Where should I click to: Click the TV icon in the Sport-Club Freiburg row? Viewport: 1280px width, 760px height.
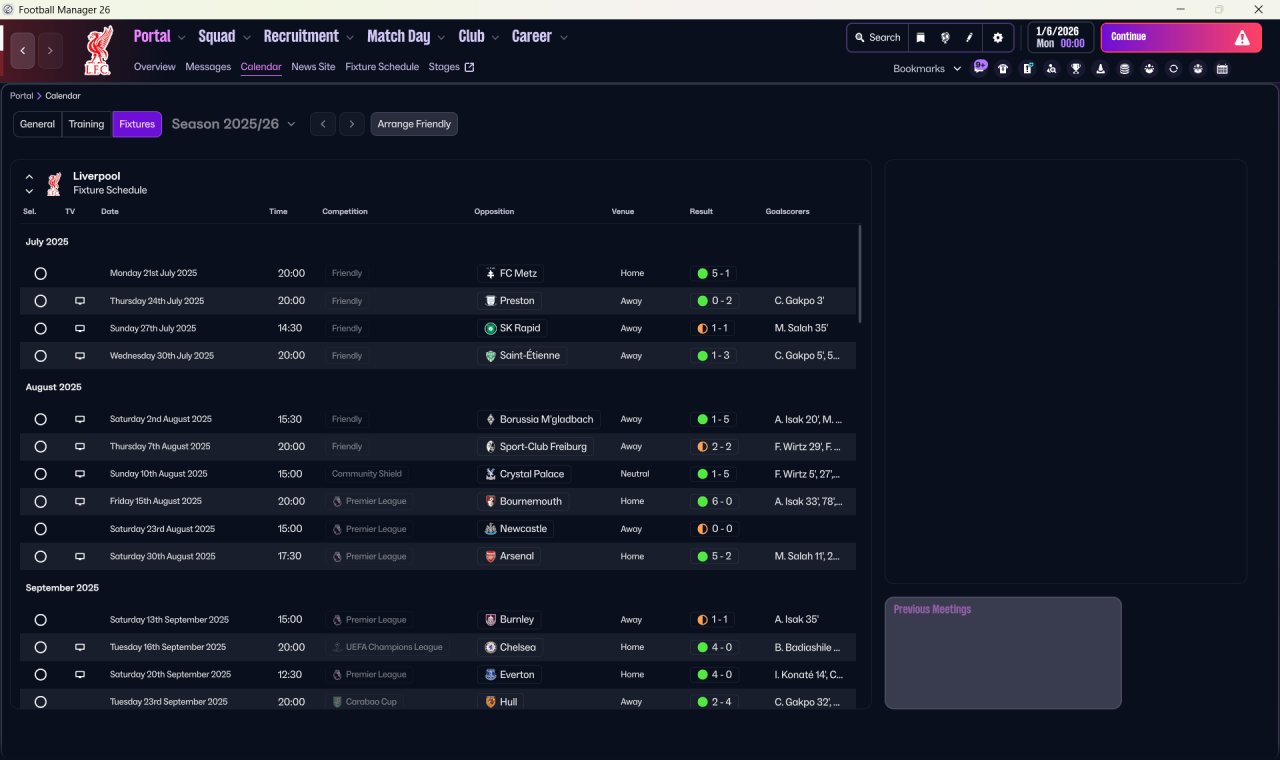(x=80, y=447)
